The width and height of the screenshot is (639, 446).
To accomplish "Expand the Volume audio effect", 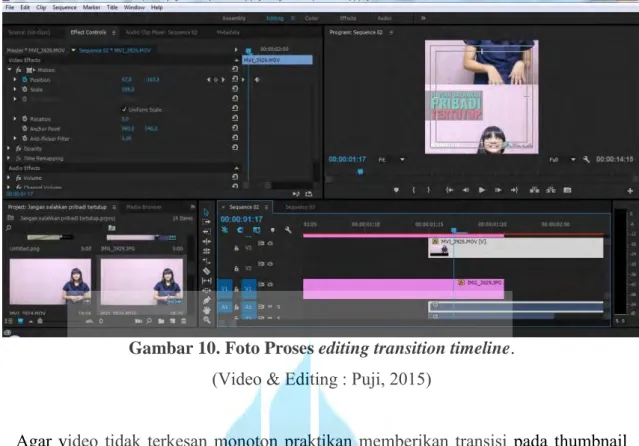I will pos(9,178).
